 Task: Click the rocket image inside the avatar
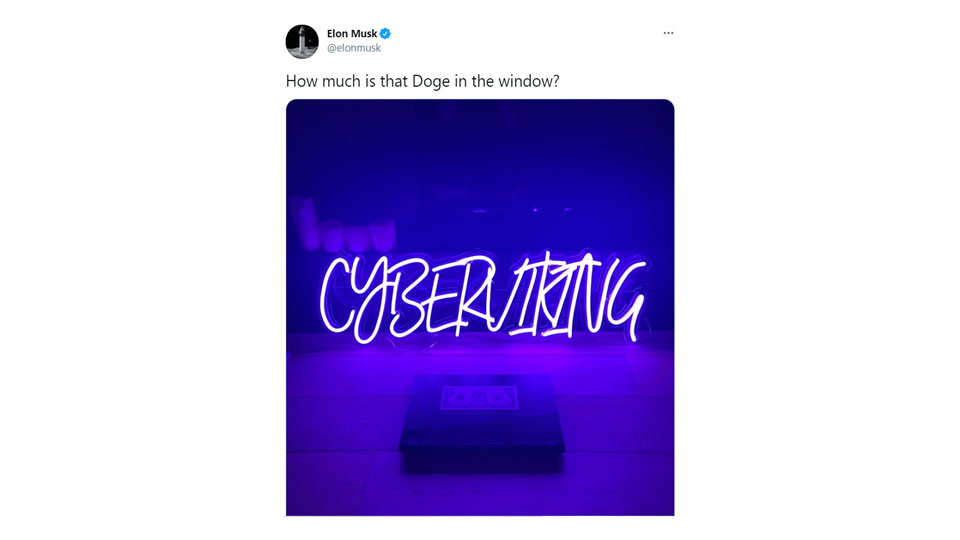click(302, 42)
